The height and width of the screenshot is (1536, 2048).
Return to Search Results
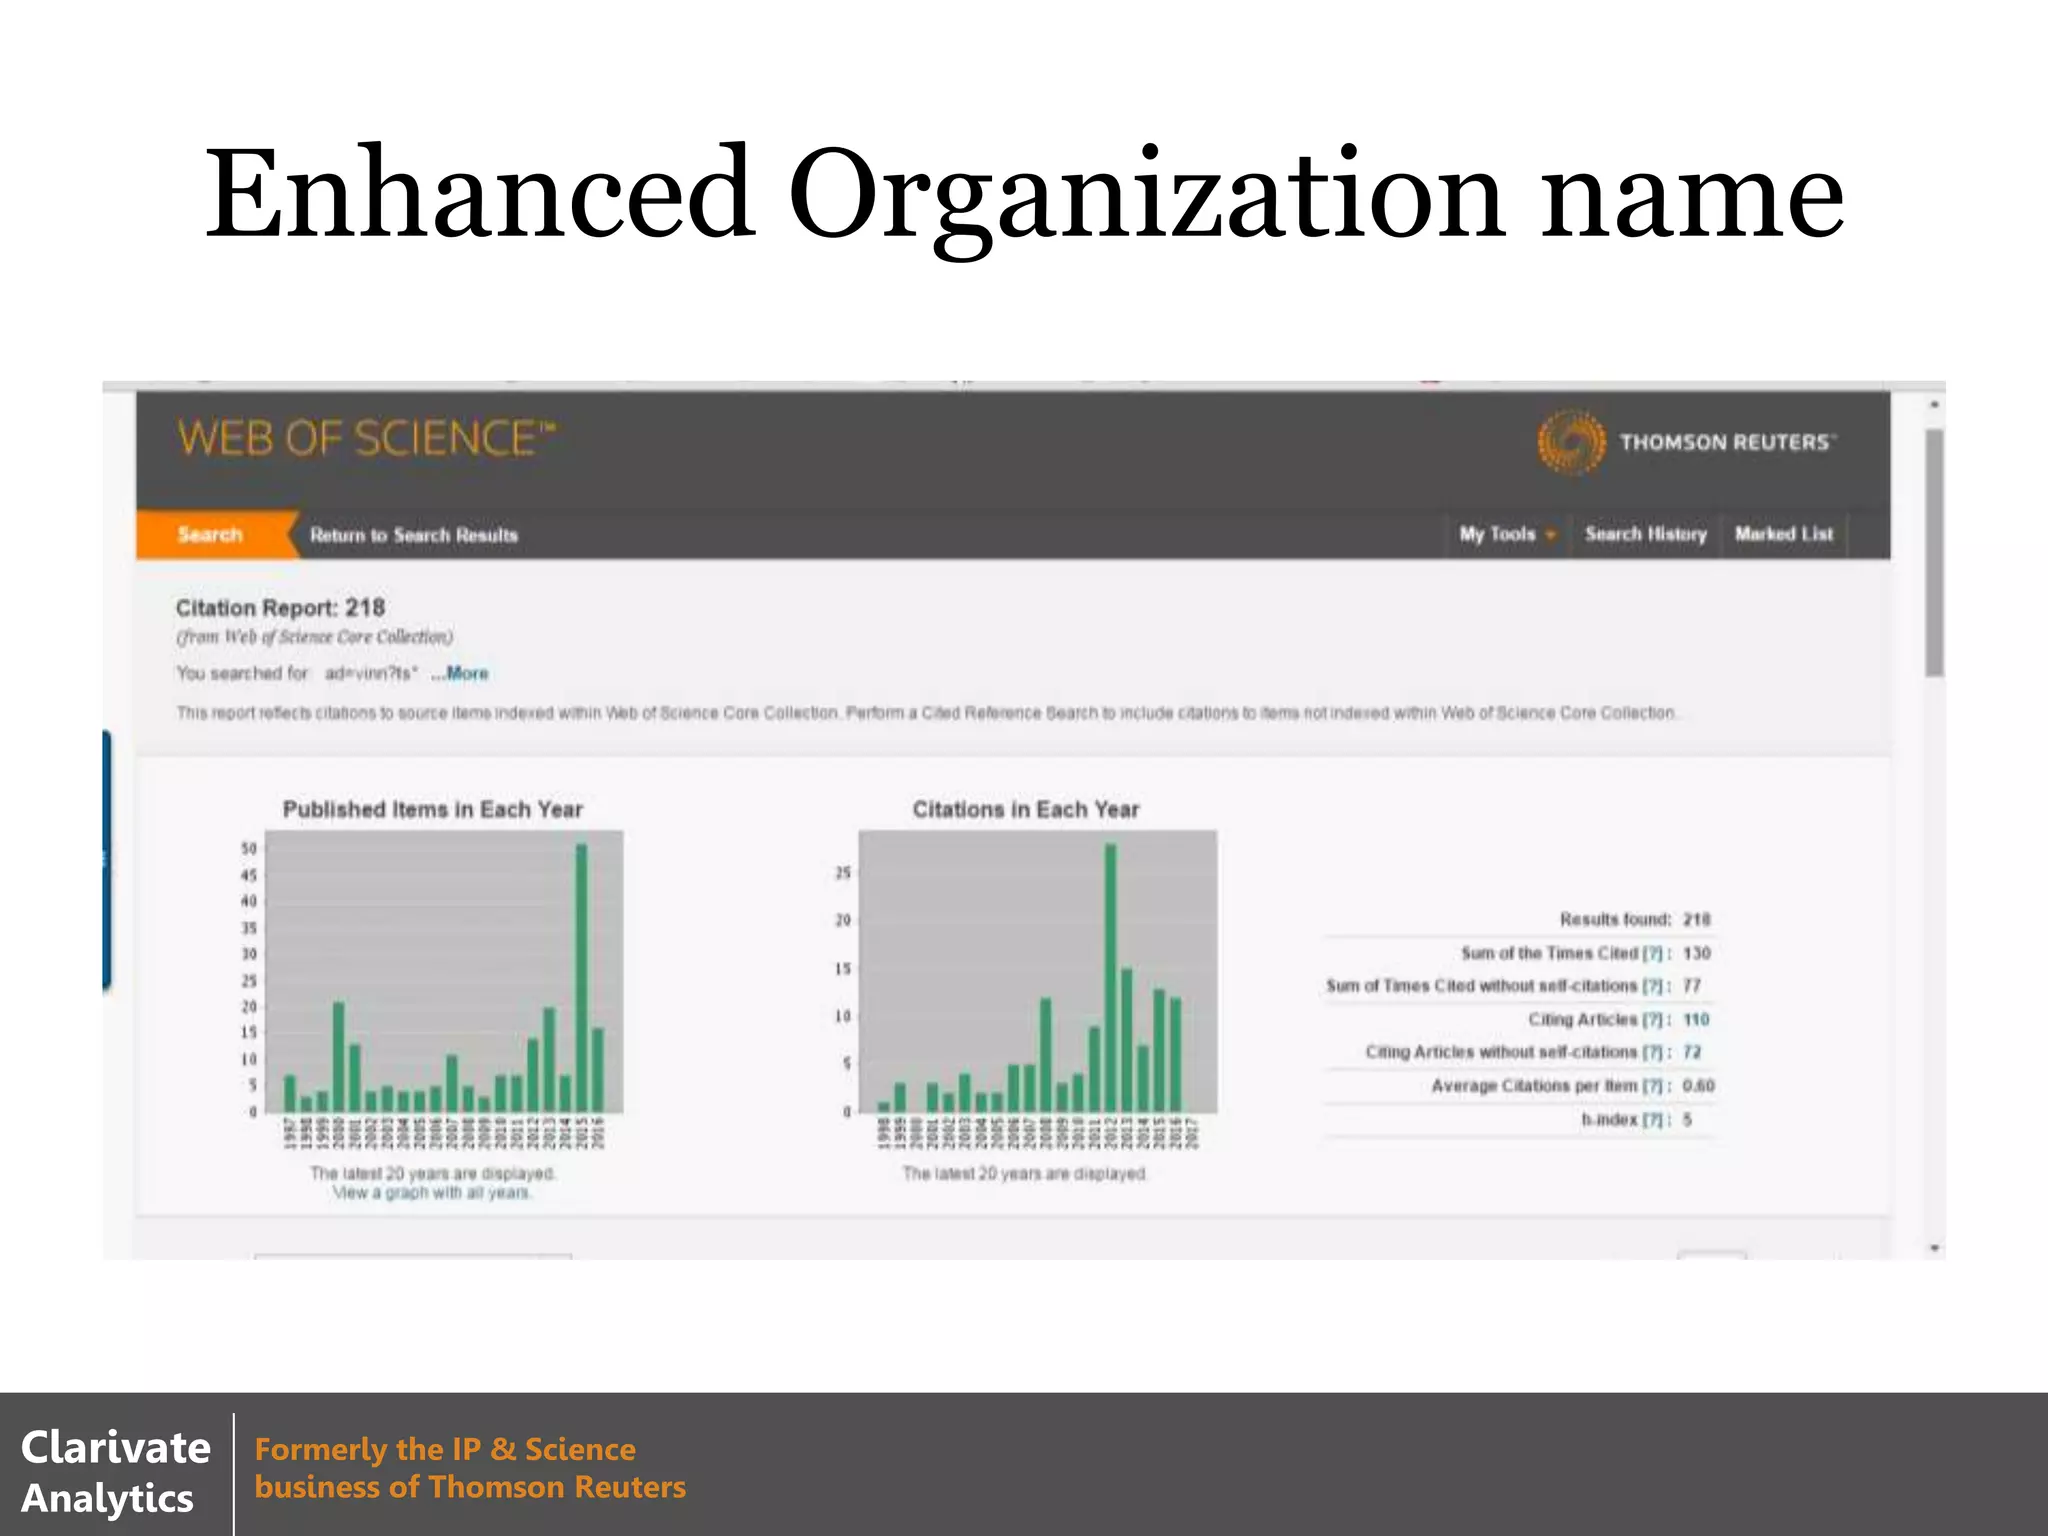[413, 535]
